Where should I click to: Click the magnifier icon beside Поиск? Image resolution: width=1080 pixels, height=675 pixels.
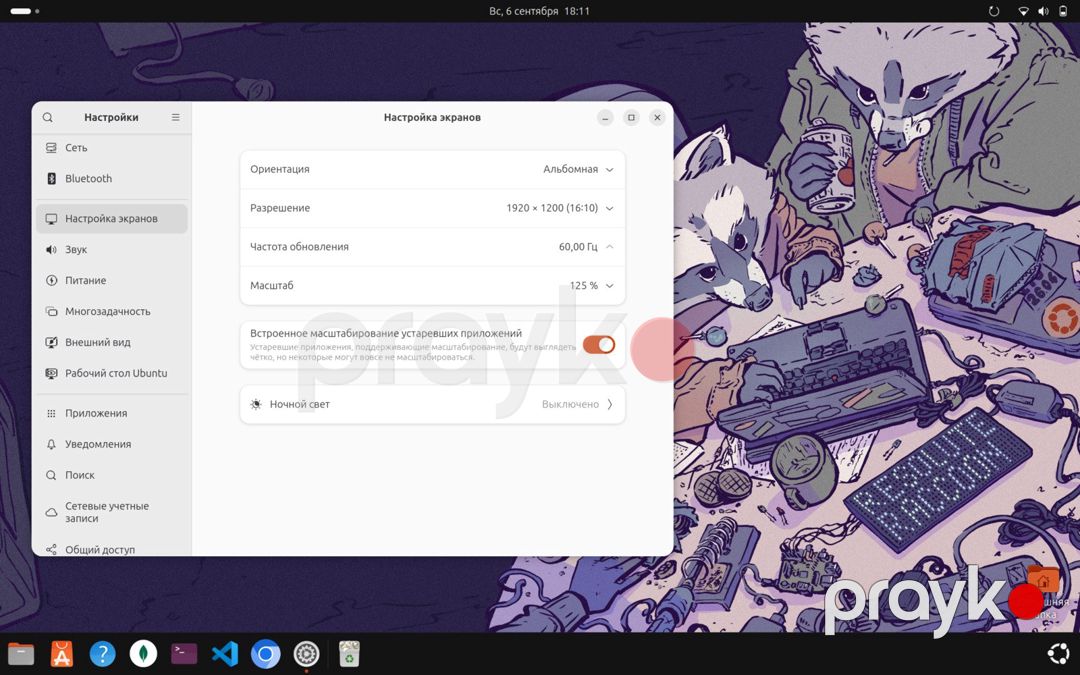click(x=51, y=475)
